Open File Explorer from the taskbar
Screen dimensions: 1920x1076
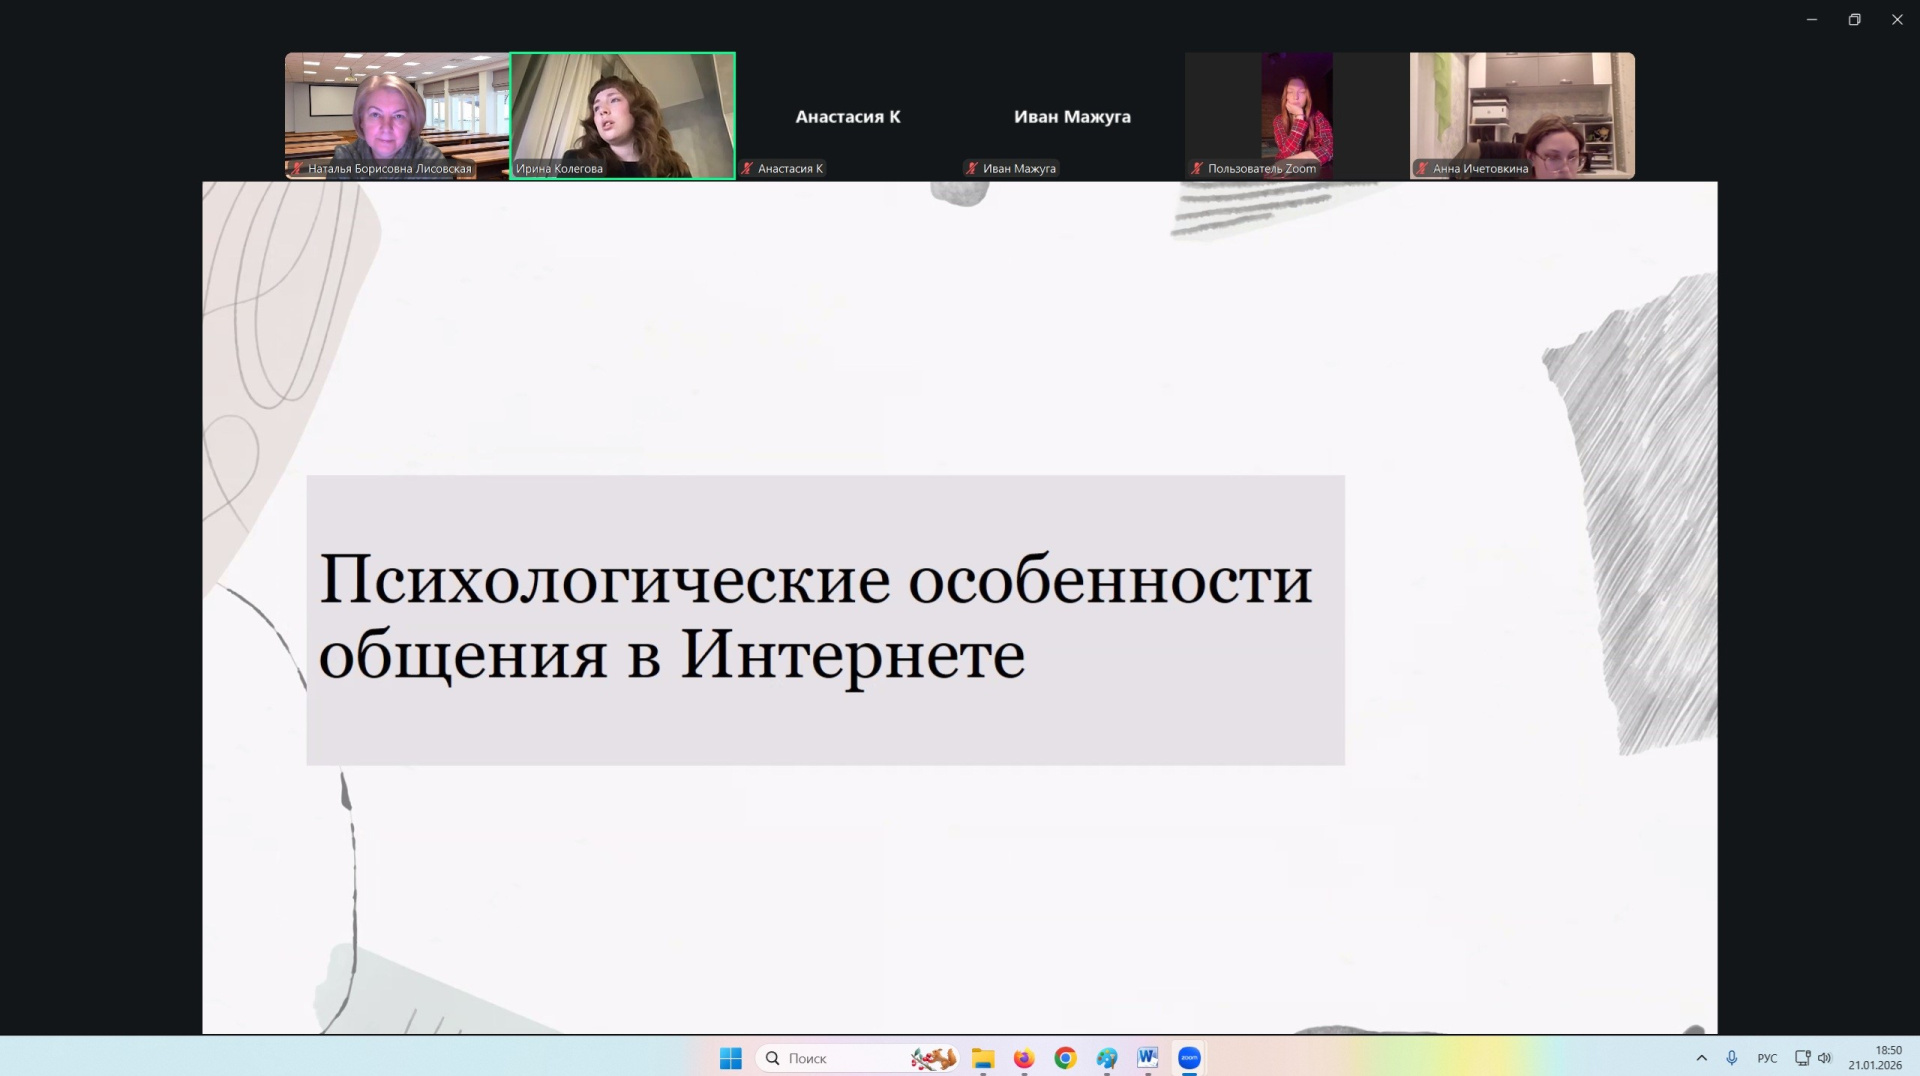tap(983, 1058)
